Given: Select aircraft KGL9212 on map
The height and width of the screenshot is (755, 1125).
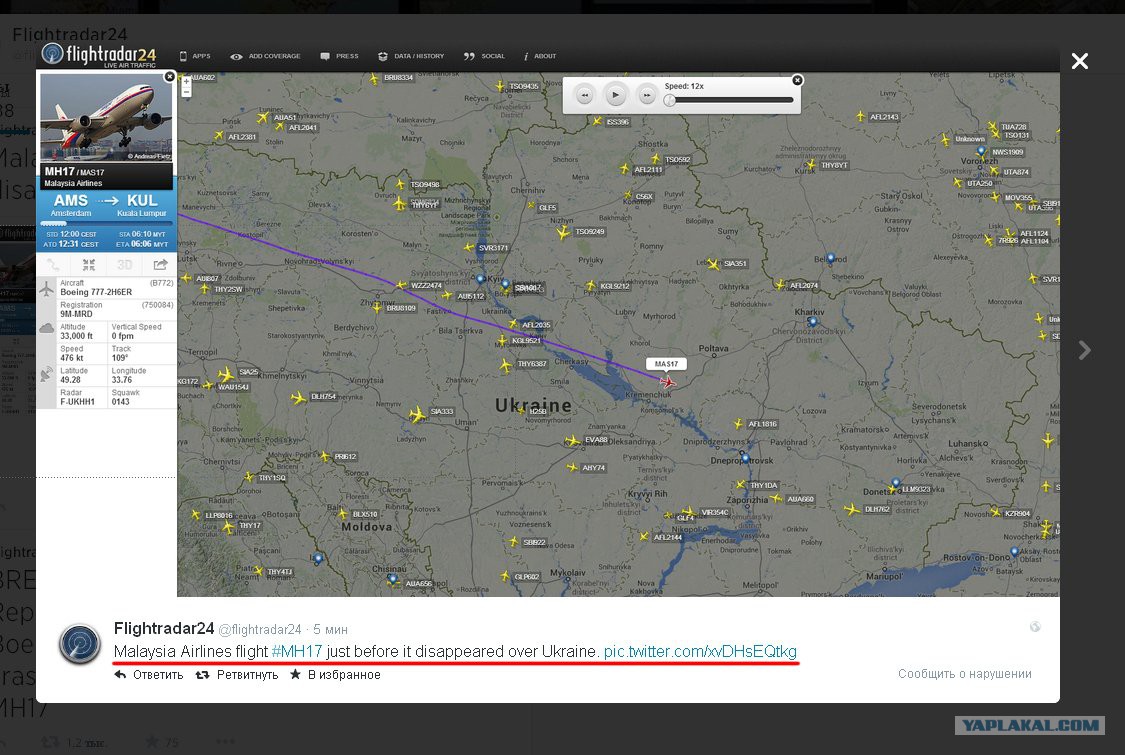Looking at the screenshot, I should [590, 286].
